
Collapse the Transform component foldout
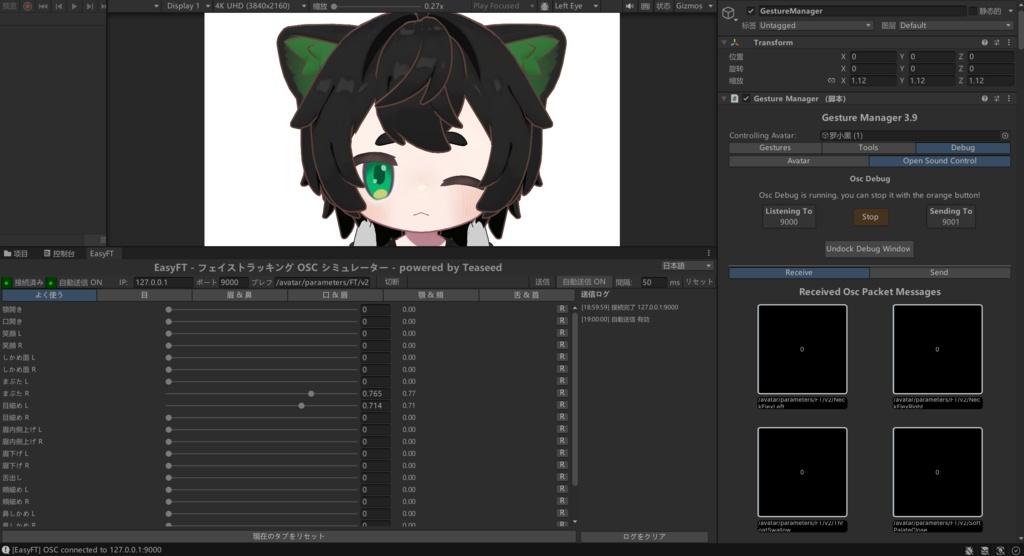click(724, 42)
